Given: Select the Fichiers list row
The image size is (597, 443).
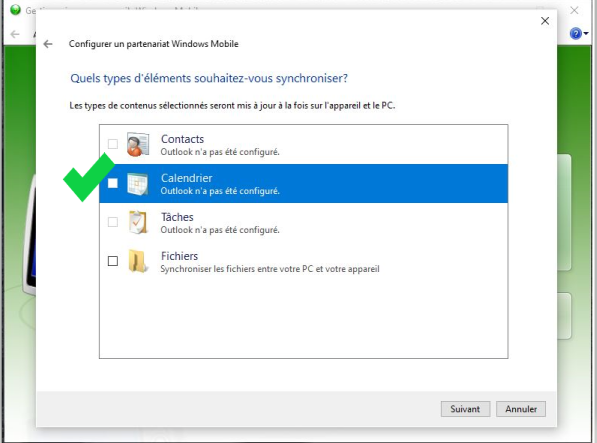Looking at the screenshot, I should pos(303,261).
